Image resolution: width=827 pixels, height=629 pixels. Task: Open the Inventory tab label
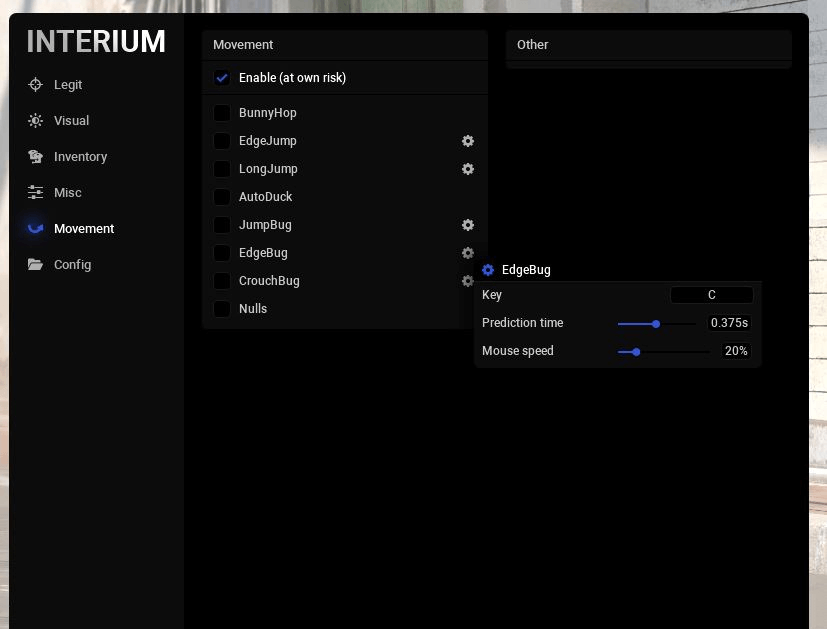click(x=80, y=157)
